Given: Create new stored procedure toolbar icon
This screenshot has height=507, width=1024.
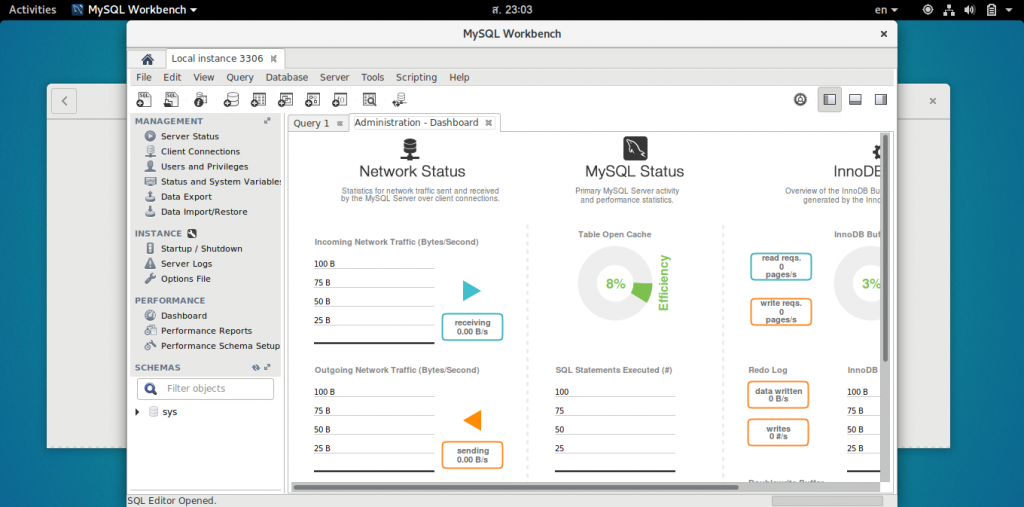Looking at the screenshot, I should coord(312,99).
